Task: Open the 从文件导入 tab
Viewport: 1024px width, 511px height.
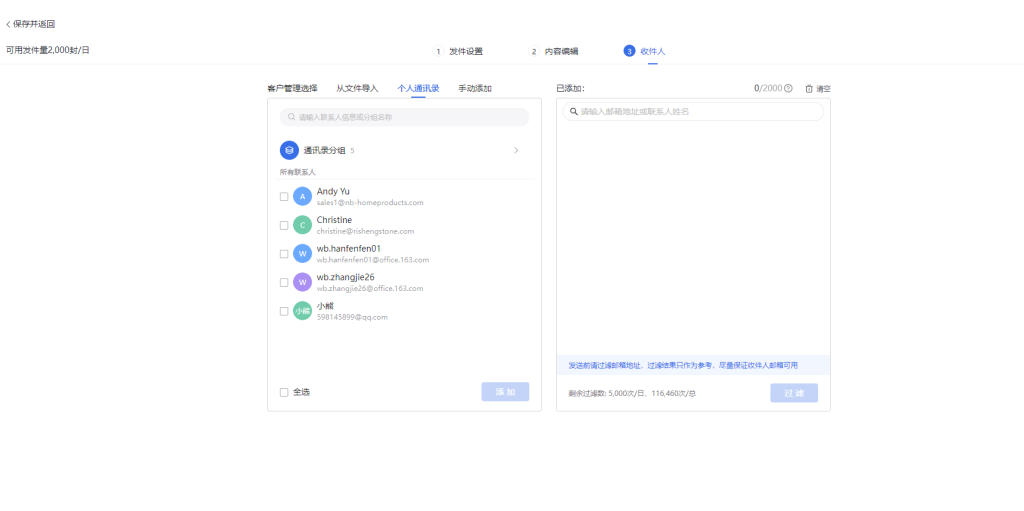Action: (357, 88)
